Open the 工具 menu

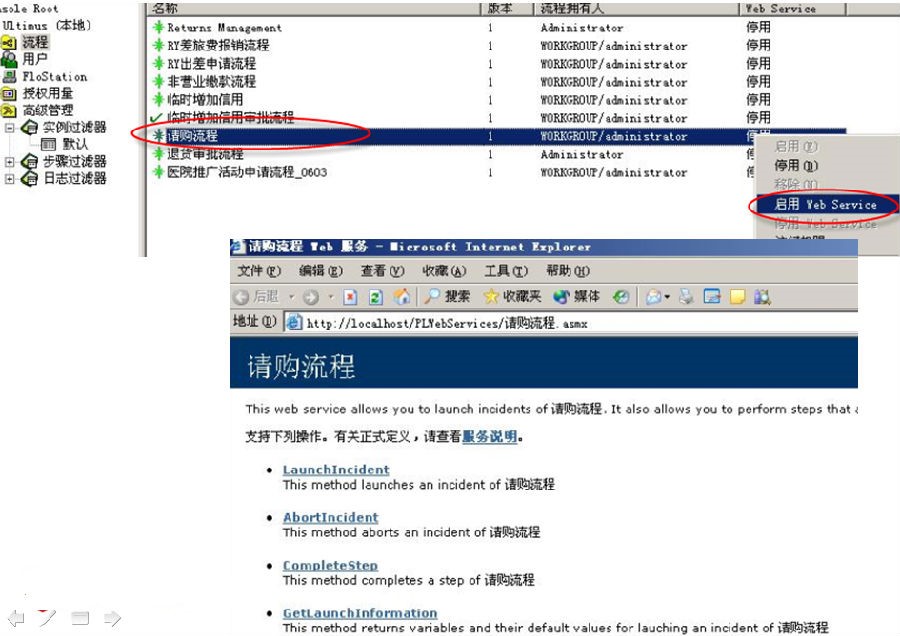(x=506, y=271)
